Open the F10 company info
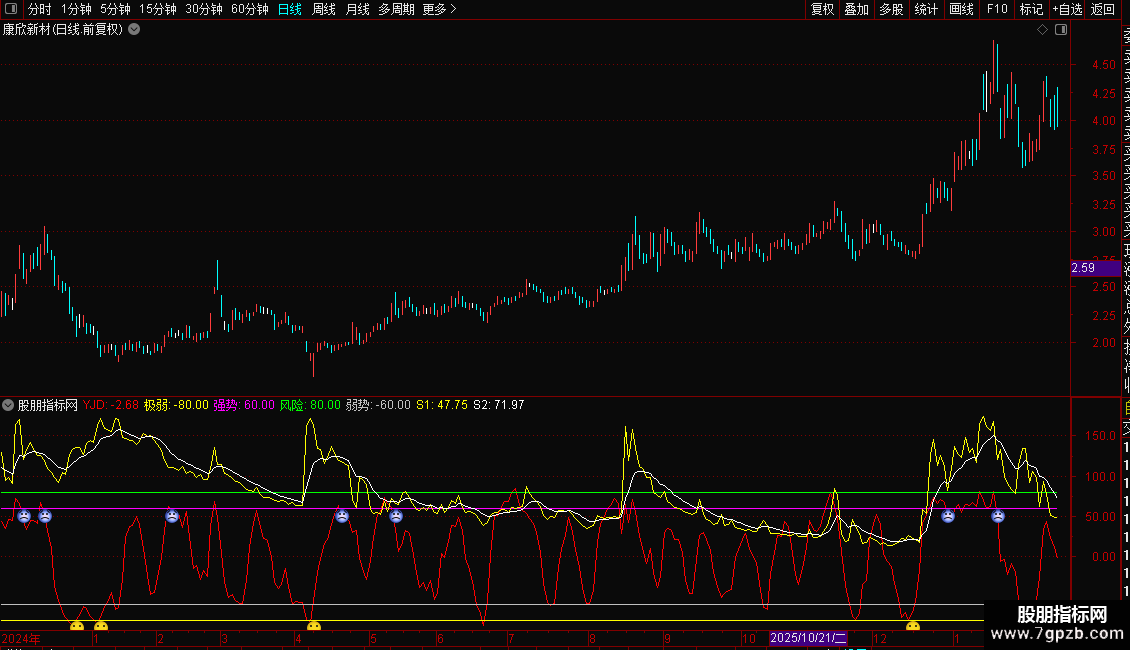 (x=996, y=9)
